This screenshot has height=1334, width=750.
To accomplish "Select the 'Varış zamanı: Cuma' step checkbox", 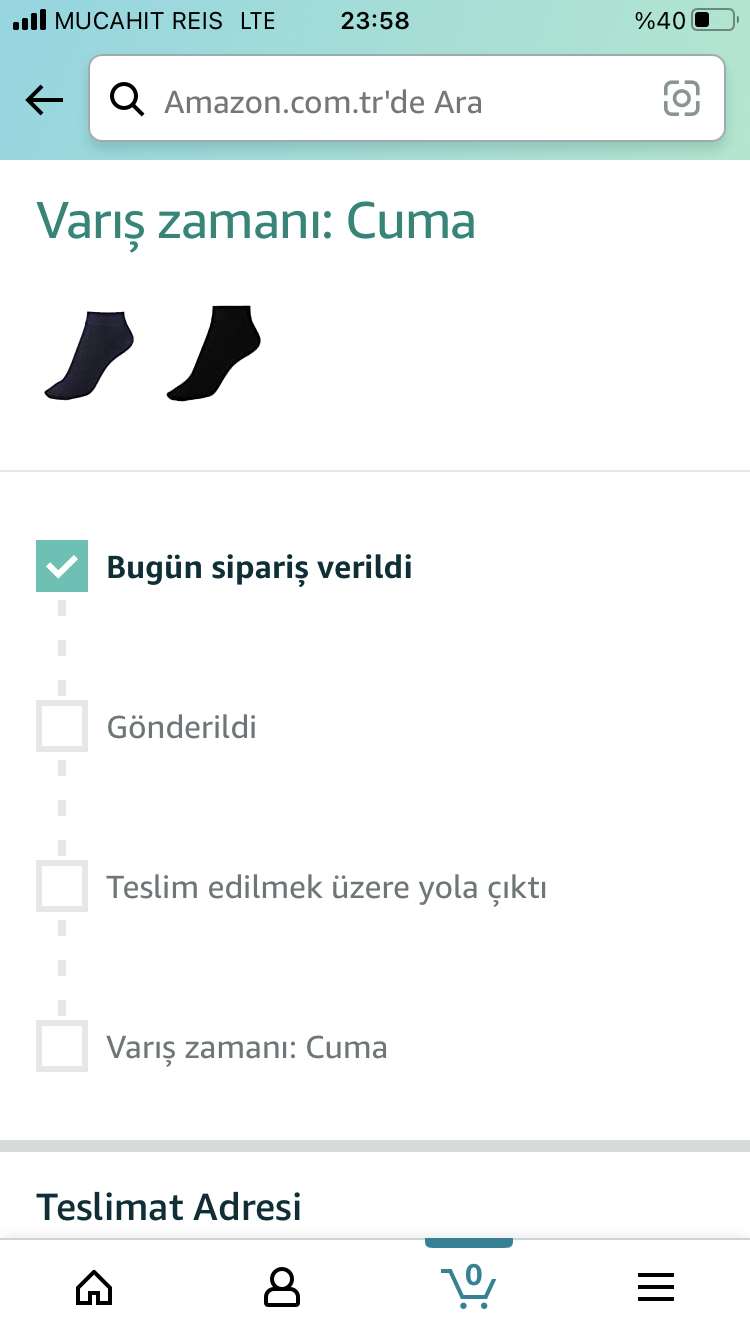I will [62, 1046].
